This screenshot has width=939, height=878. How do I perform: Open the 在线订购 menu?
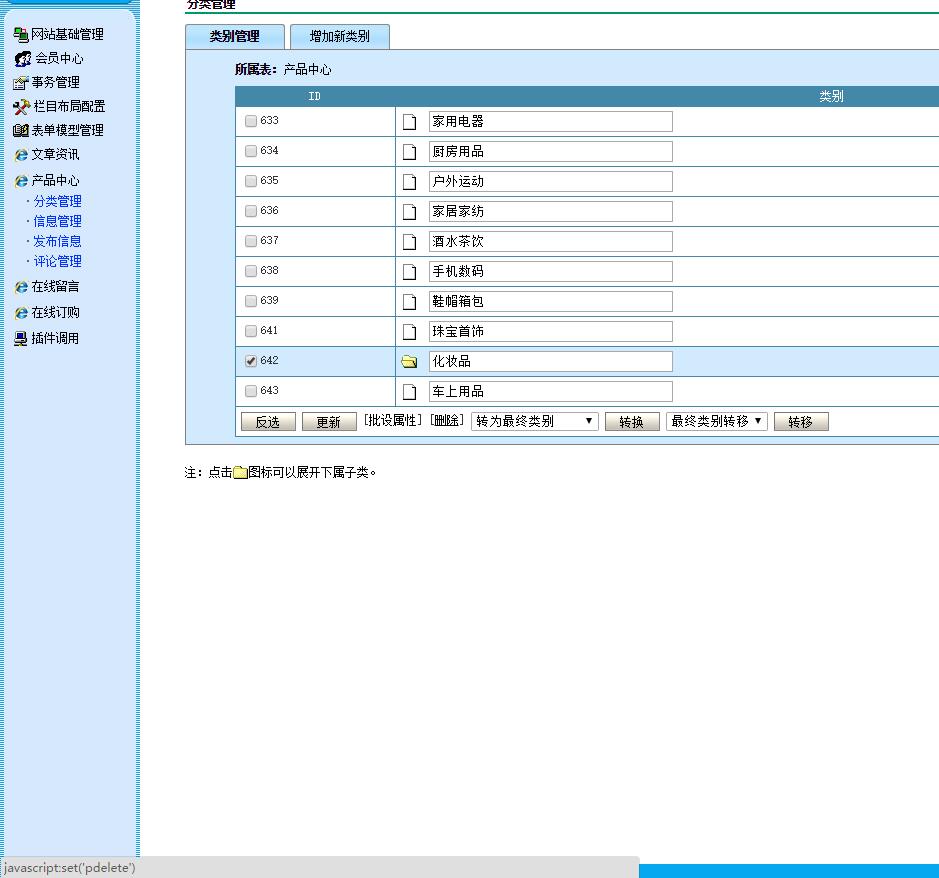pyautogui.click(x=56, y=313)
